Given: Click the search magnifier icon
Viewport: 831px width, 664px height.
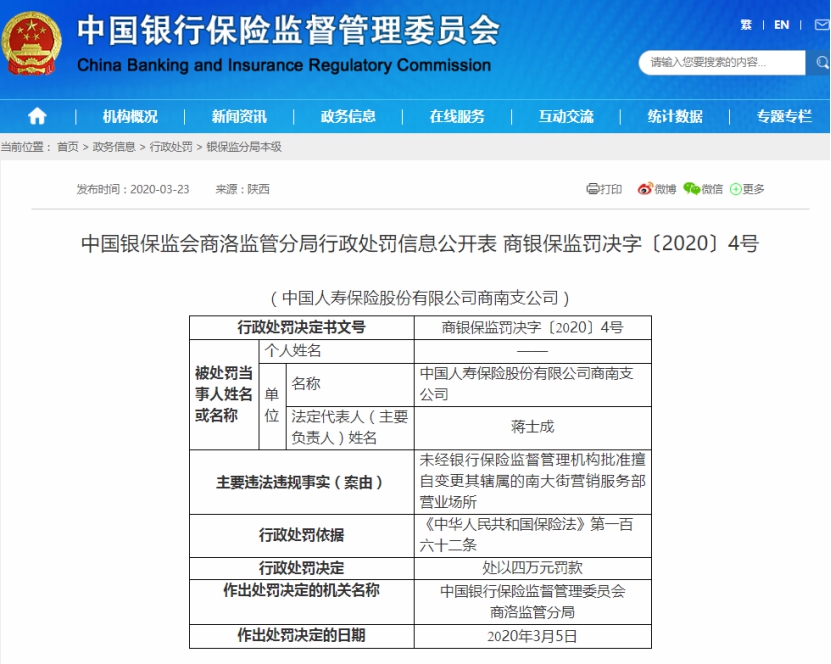Looking at the screenshot, I should point(821,63).
